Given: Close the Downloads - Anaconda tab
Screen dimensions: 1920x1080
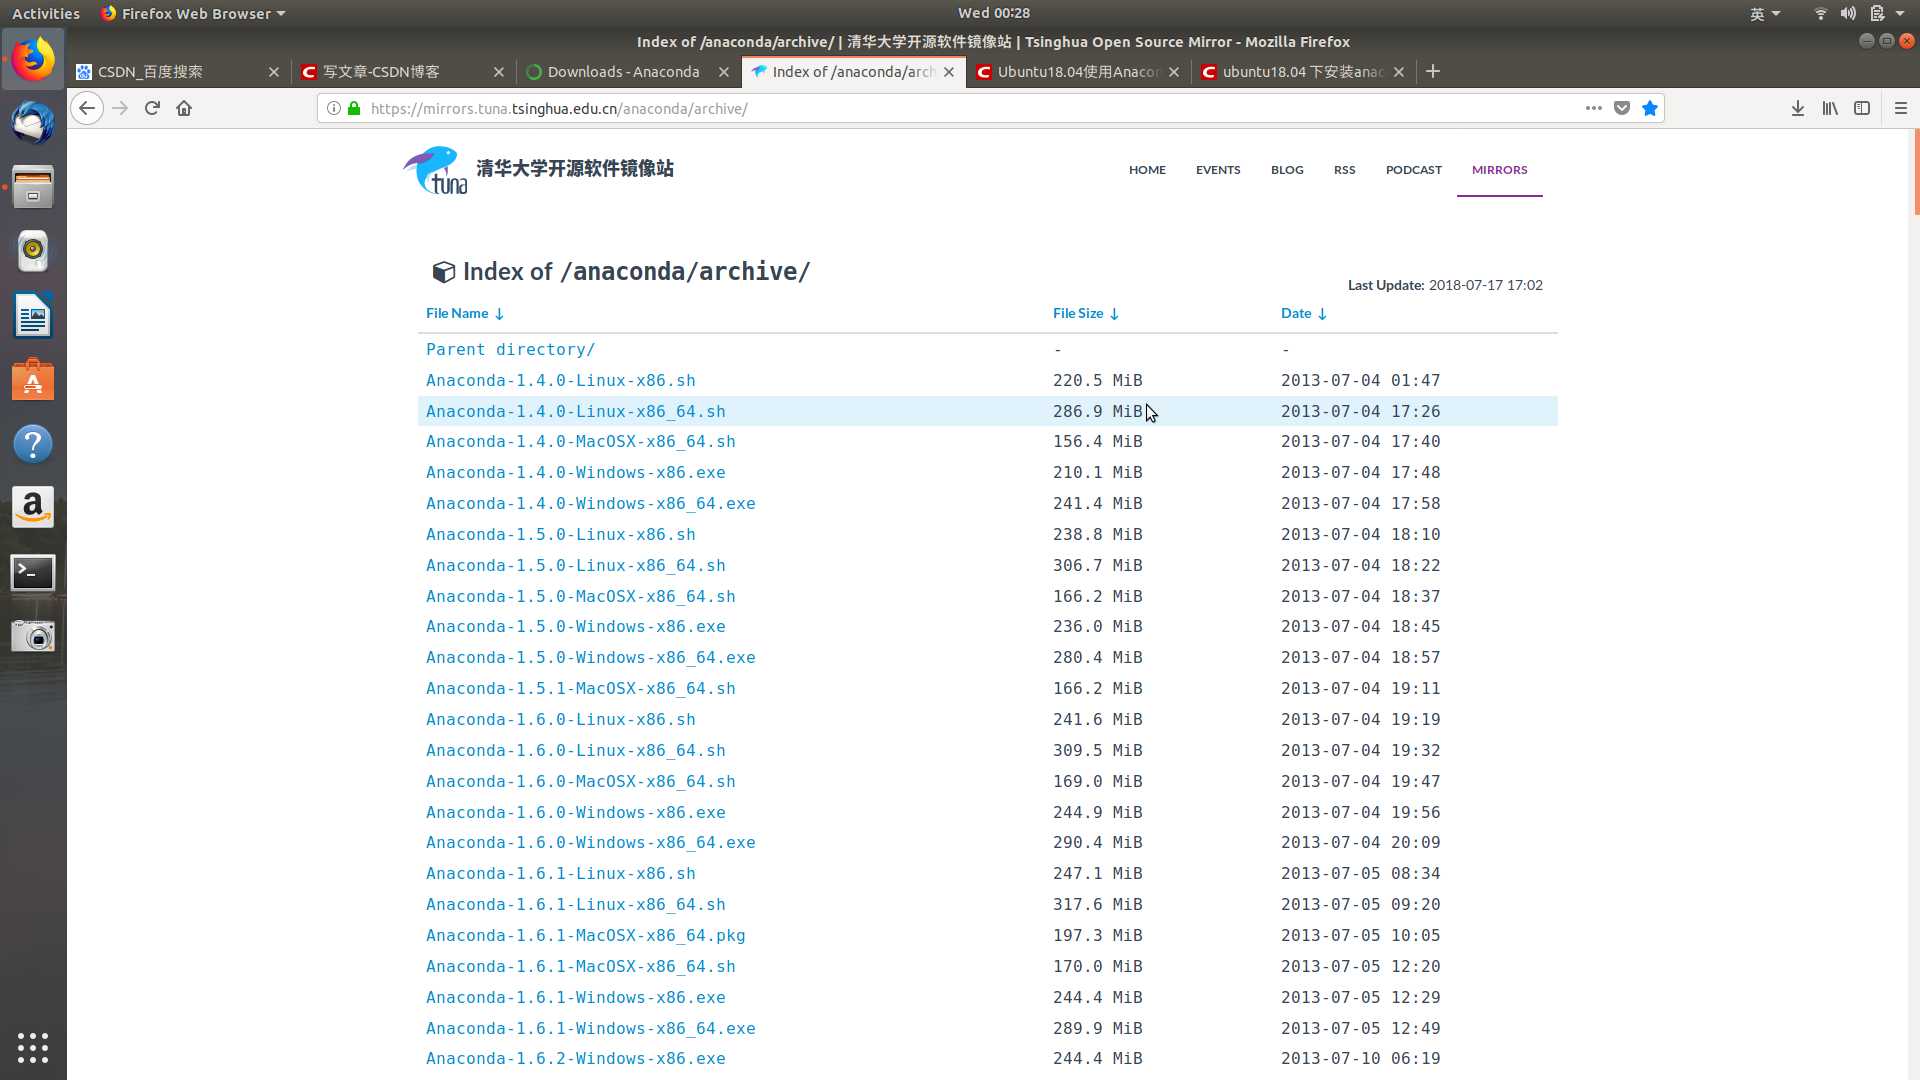Looking at the screenshot, I should click(724, 72).
